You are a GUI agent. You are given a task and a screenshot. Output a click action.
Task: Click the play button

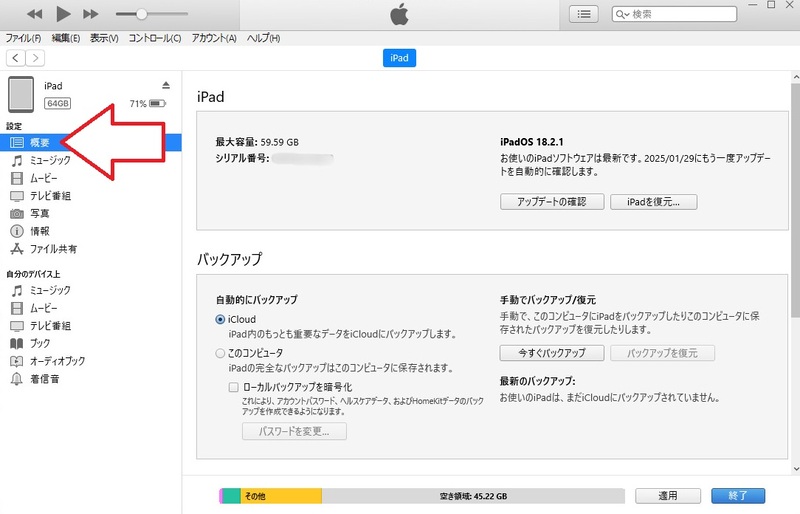click(x=63, y=14)
